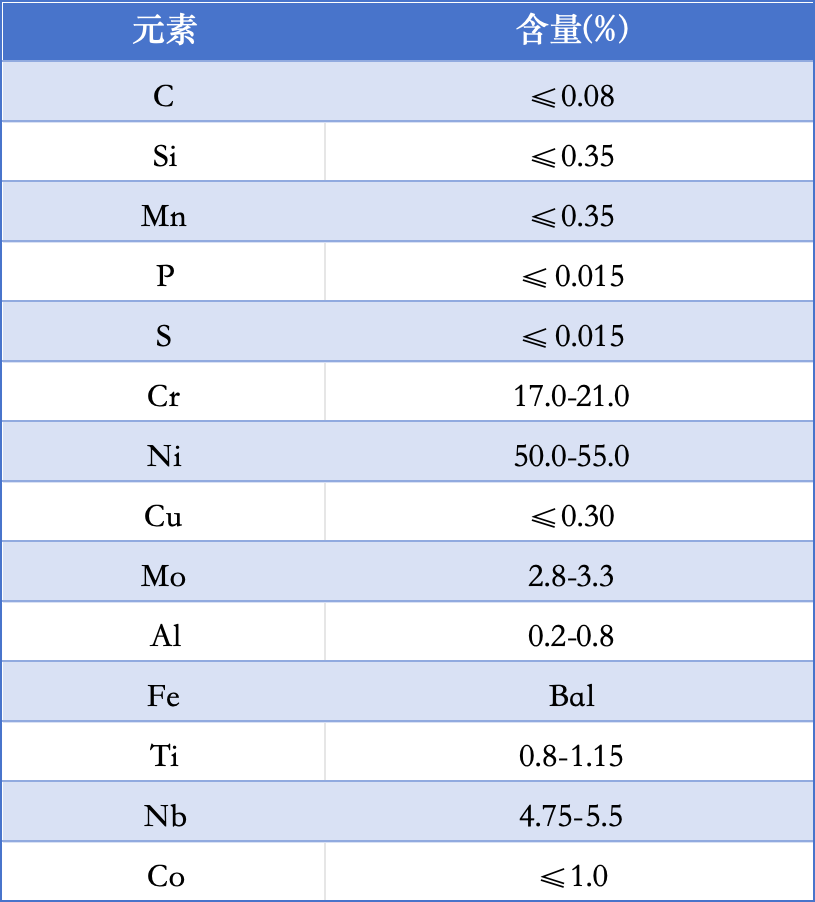The image size is (815, 902).
Task: Select the 2.8-3.3 content value
Action: point(571,576)
